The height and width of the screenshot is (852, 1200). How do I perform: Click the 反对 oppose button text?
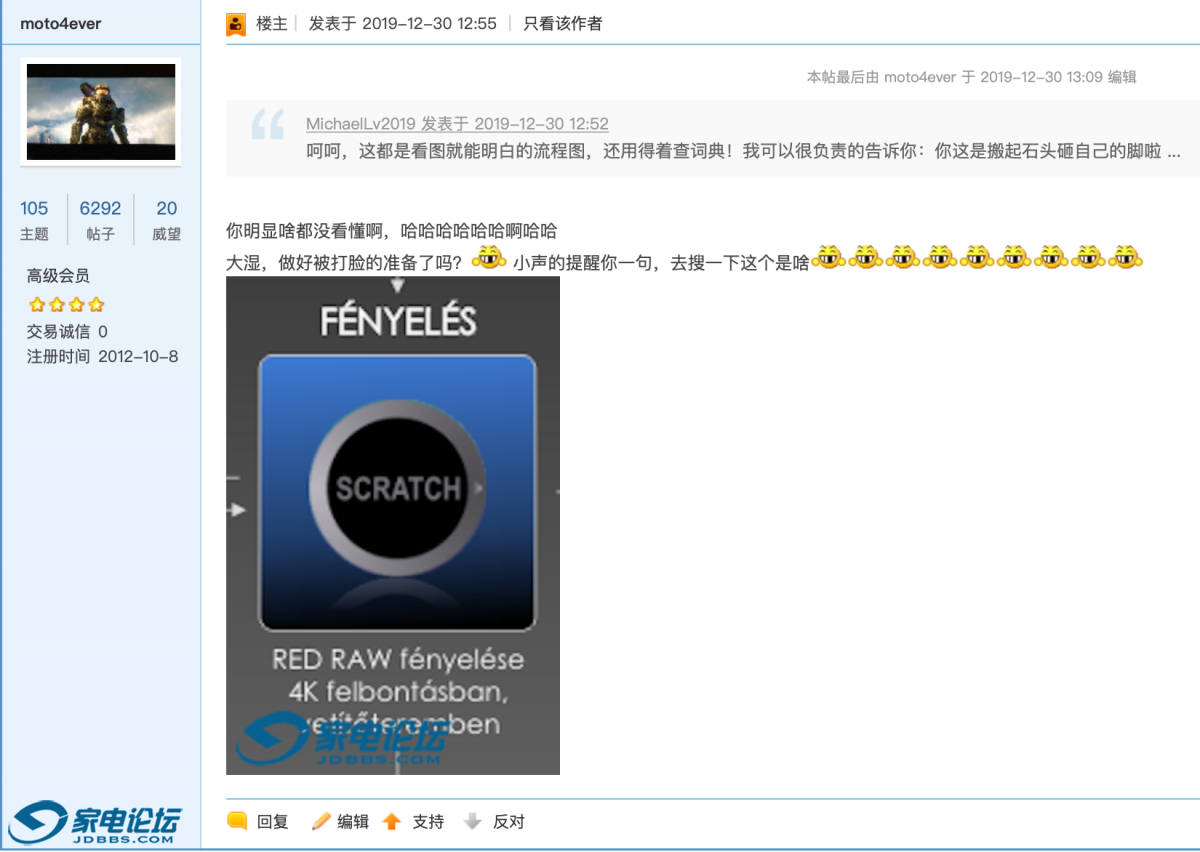(509, 821)
